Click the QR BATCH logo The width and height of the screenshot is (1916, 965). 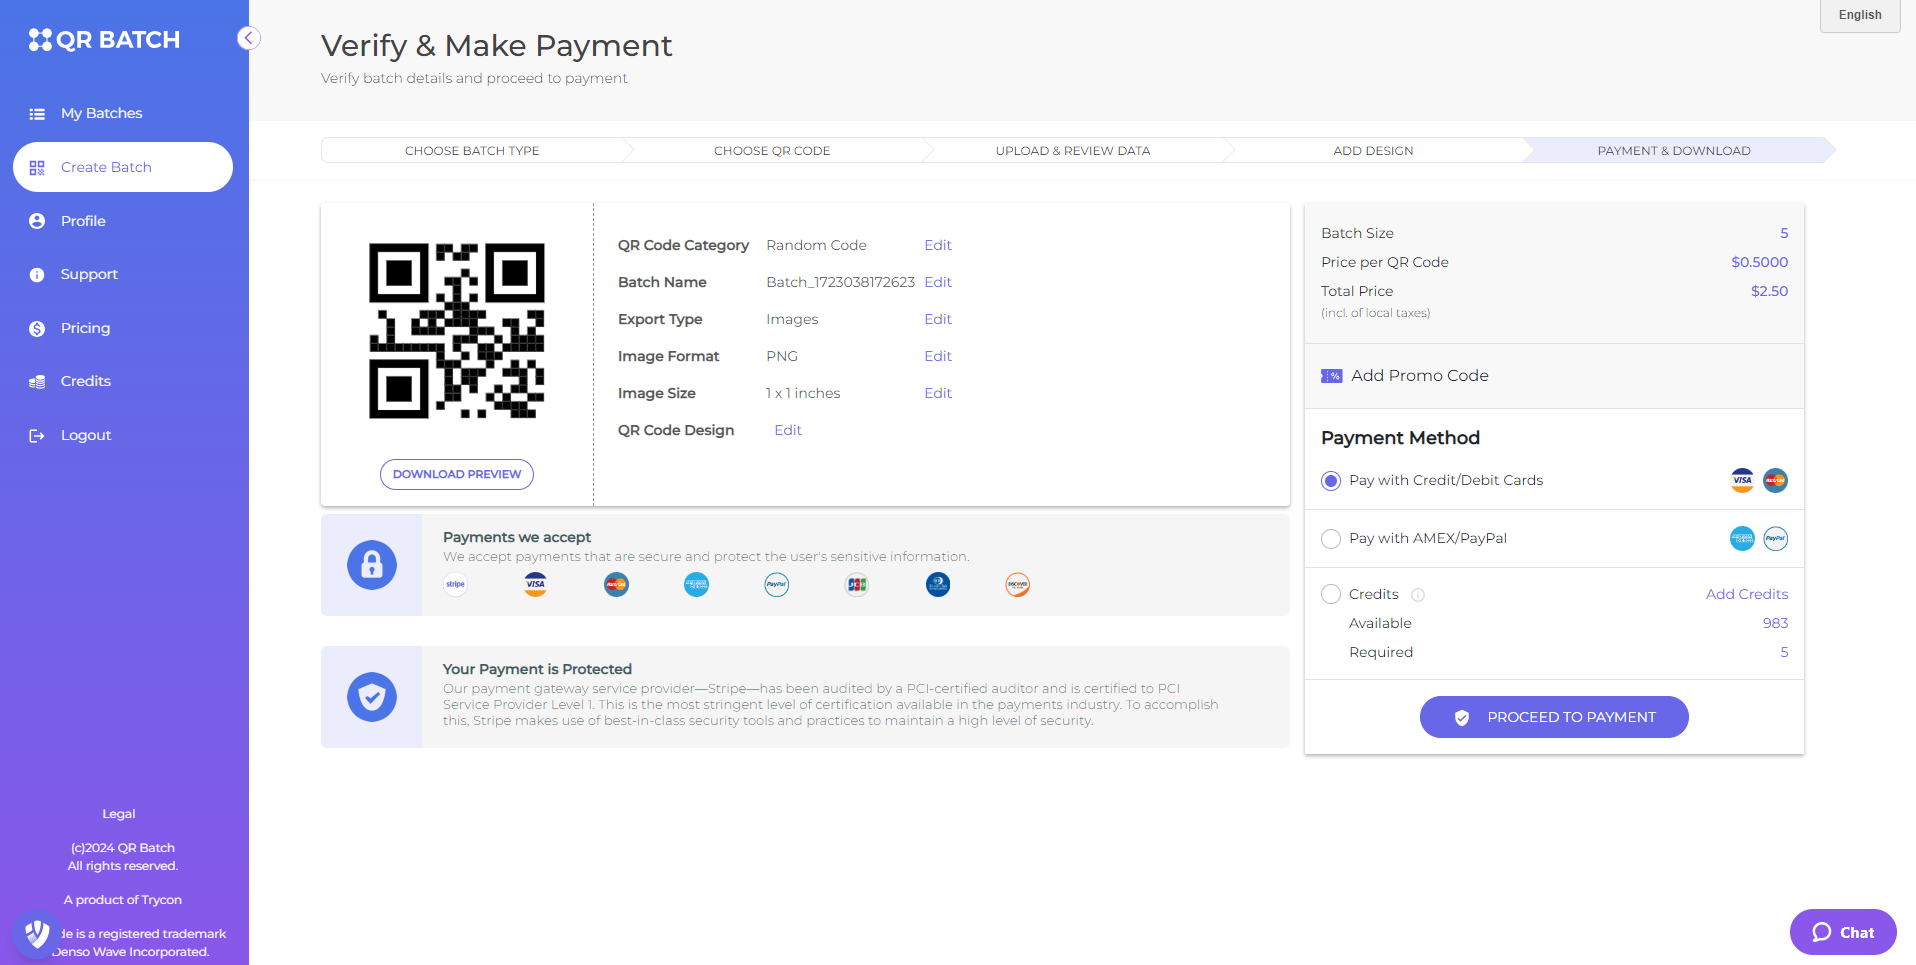pos(104,40)
